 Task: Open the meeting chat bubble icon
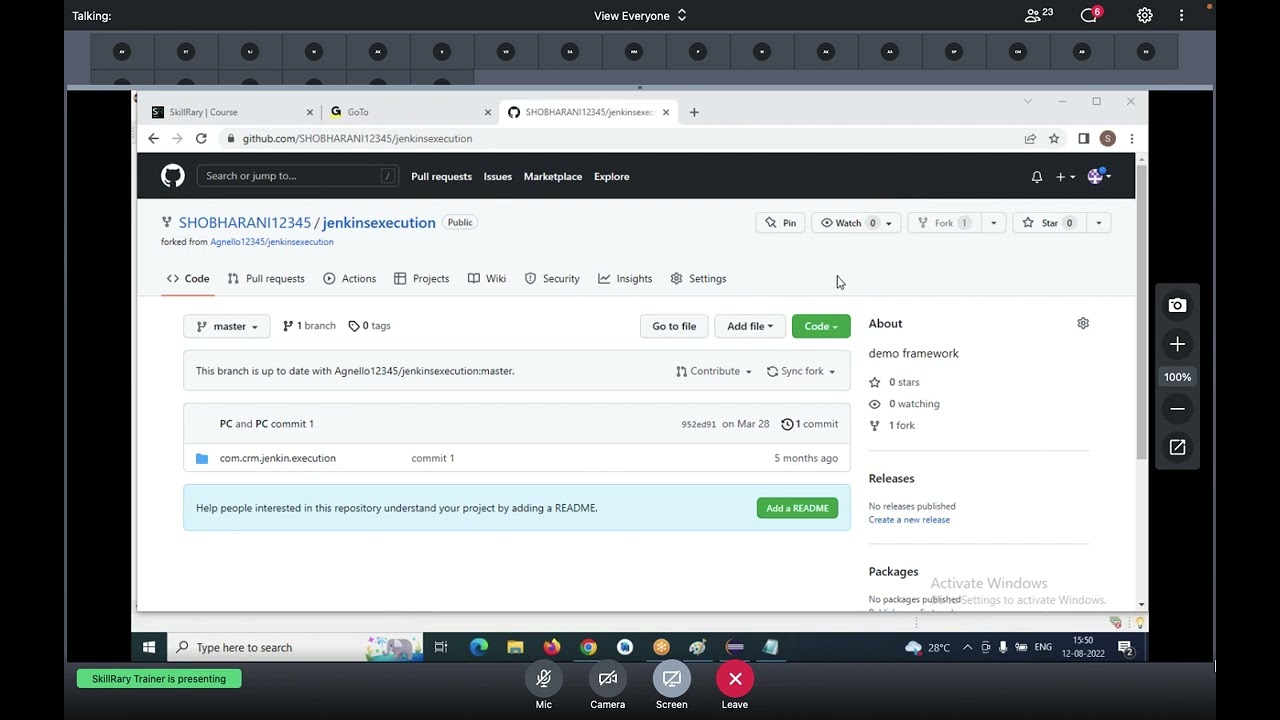[1090, 15]
